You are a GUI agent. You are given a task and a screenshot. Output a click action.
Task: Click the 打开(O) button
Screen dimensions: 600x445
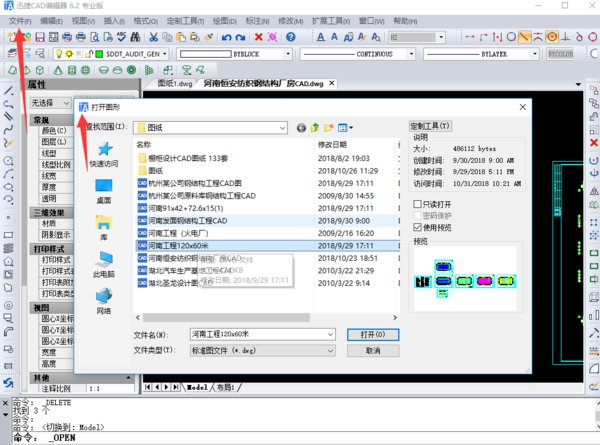click(373, 334)
